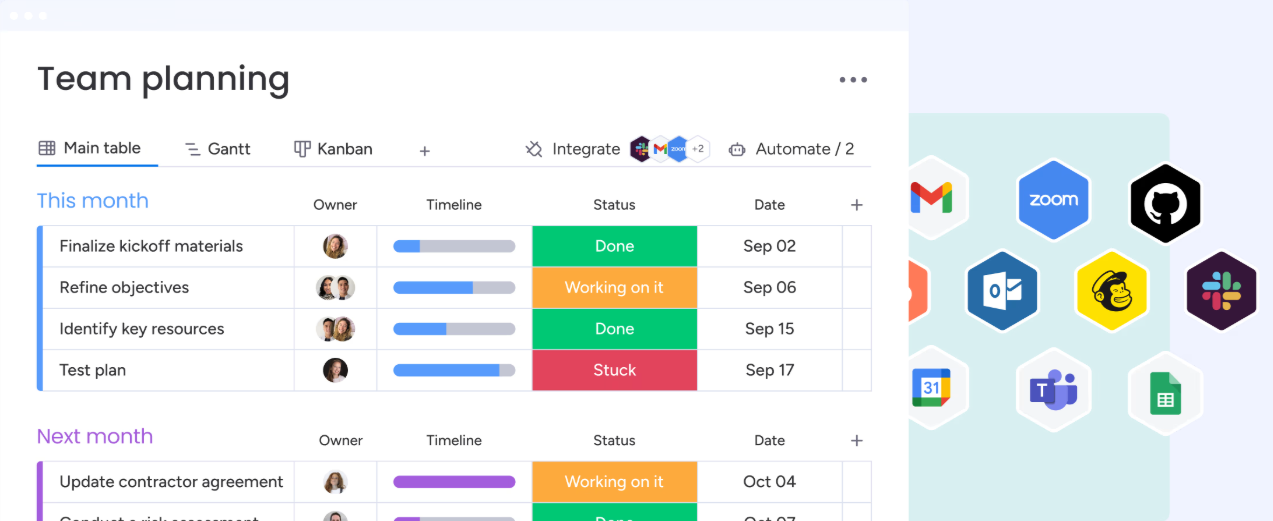Open the three-dot board options menu

(853, 80)
